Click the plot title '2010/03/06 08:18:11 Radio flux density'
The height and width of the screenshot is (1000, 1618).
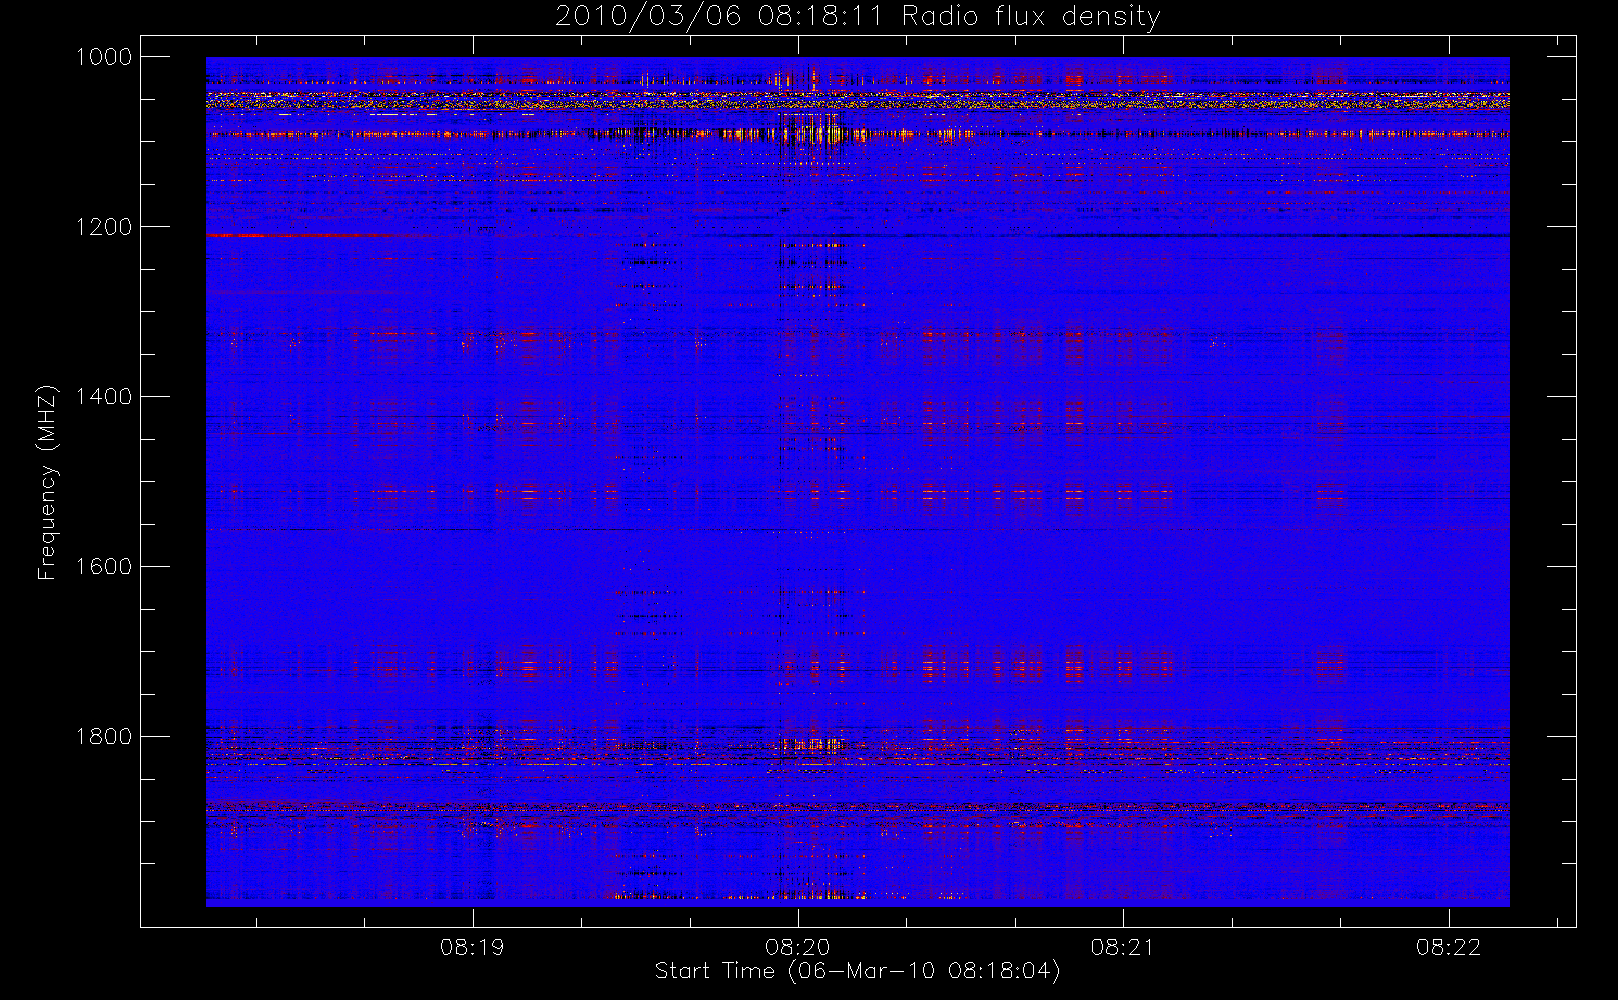pyautogui.click(x=858, y=17)
